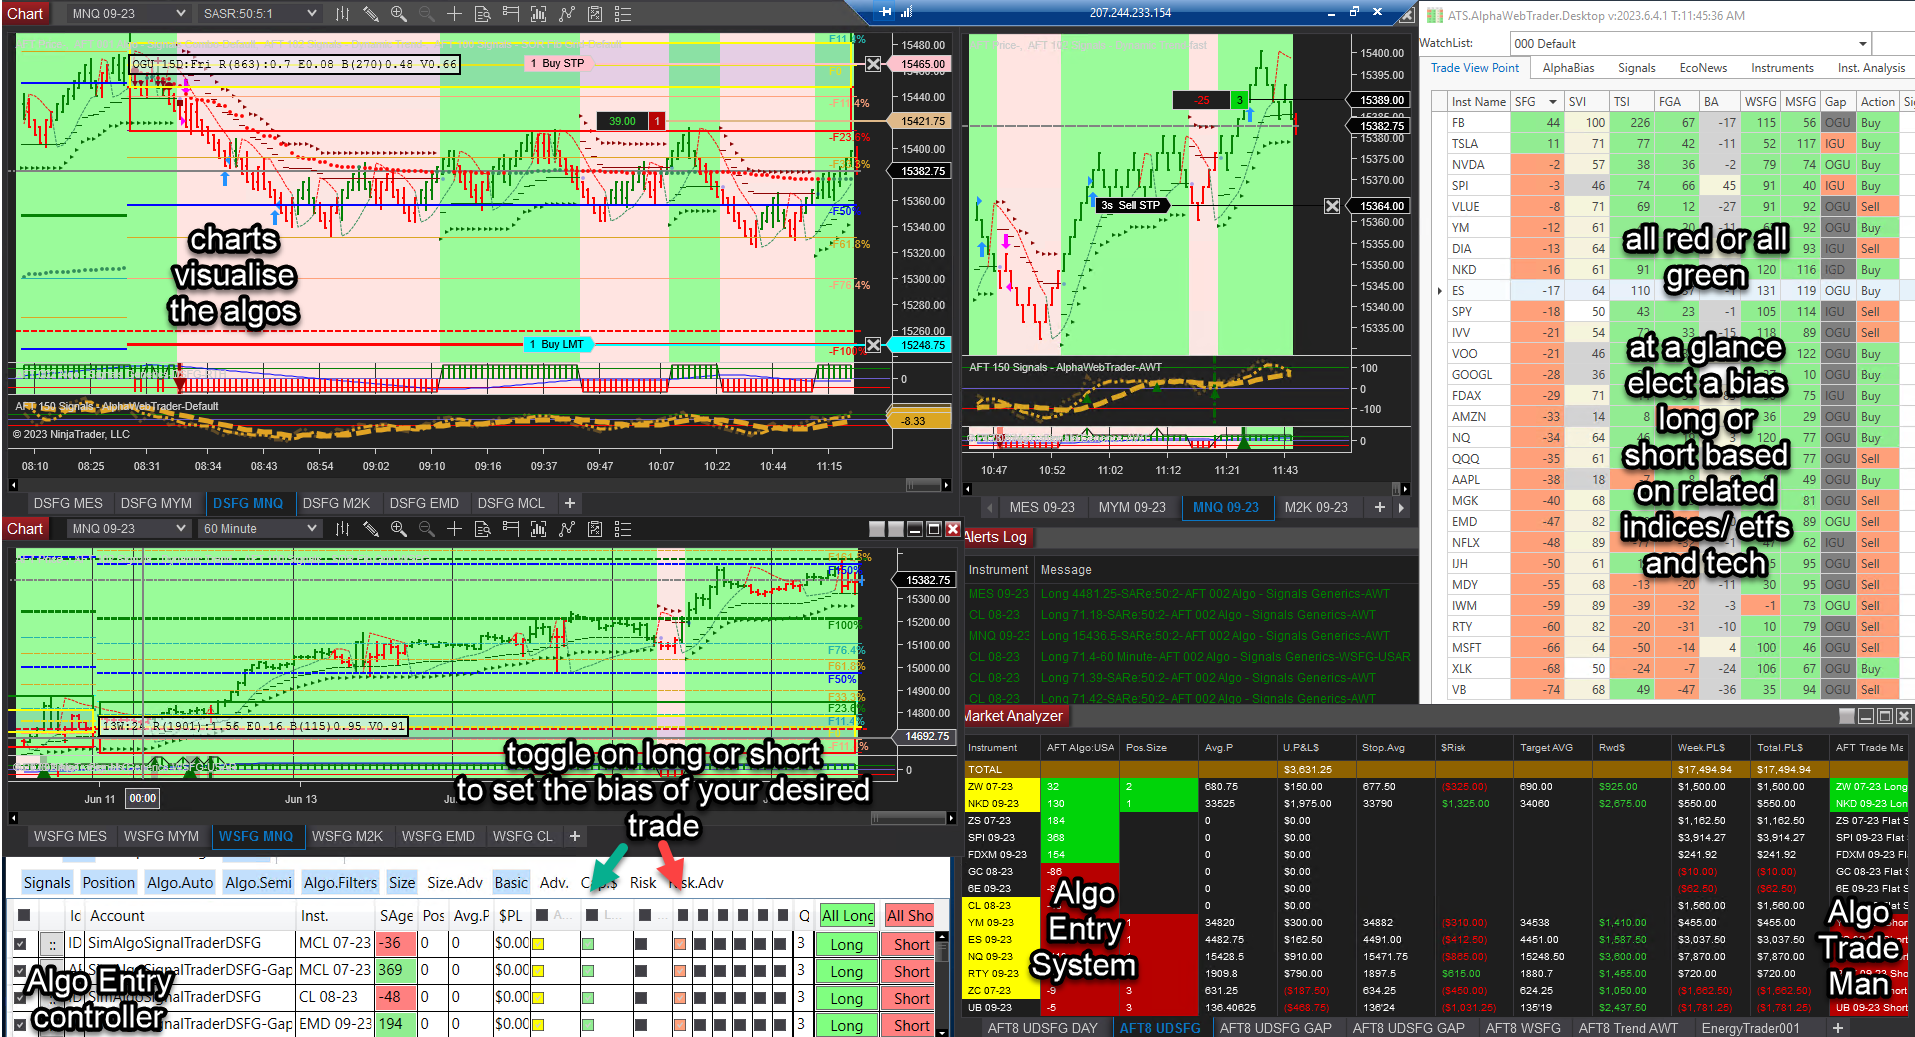Click All Short button in algo controller
Screen dimensions: 1915x1037
pos(909,915)
